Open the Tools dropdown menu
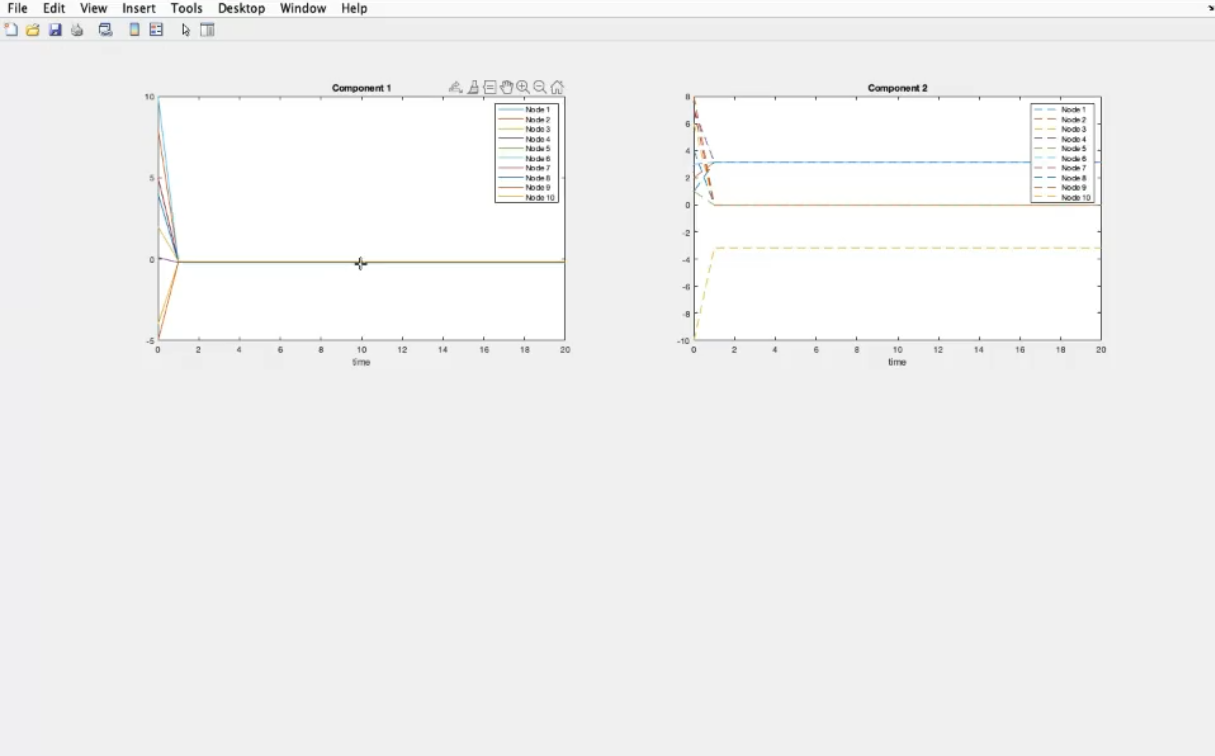The height and width of the screenshot is (756, 1215). coord(186,8)
